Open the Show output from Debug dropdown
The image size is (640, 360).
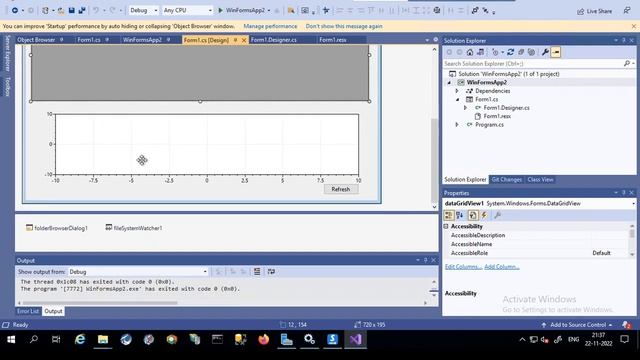138,272
